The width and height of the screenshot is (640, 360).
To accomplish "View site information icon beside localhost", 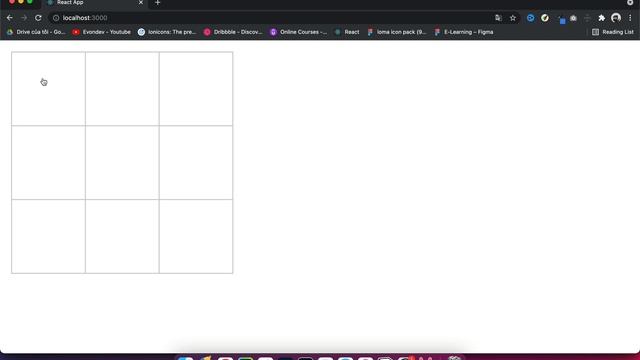I will pos(56,18).
